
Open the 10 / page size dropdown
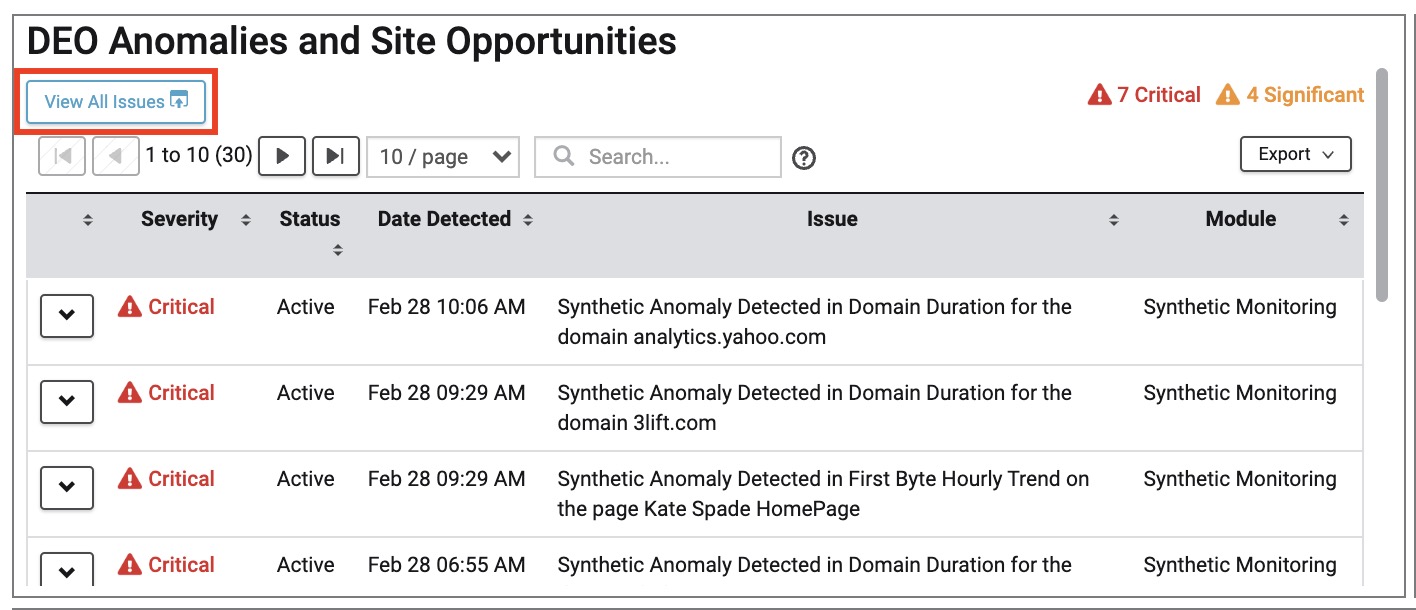coord(443,157)
